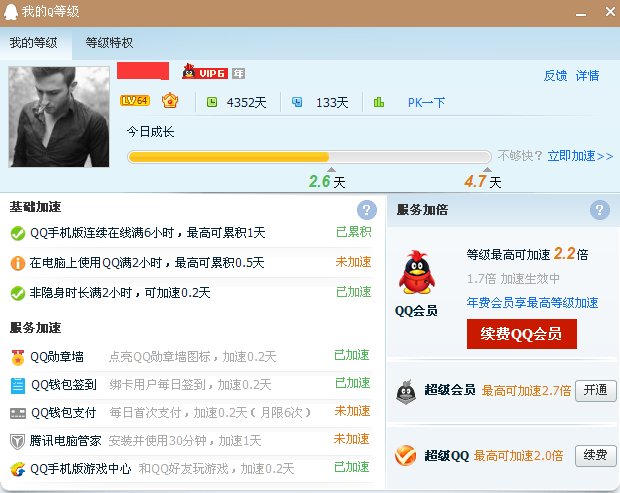Click 已加速 status on QQ钱包签到 row
This screenshot has height=493, width=620.
coord(352,383)
